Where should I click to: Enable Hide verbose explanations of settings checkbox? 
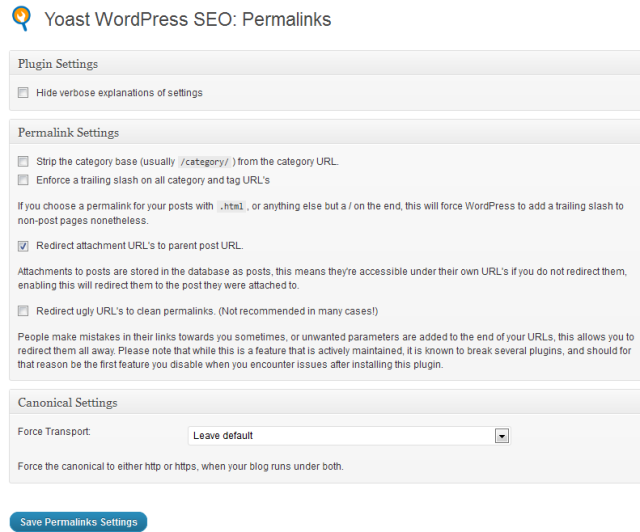click(23, 93)
